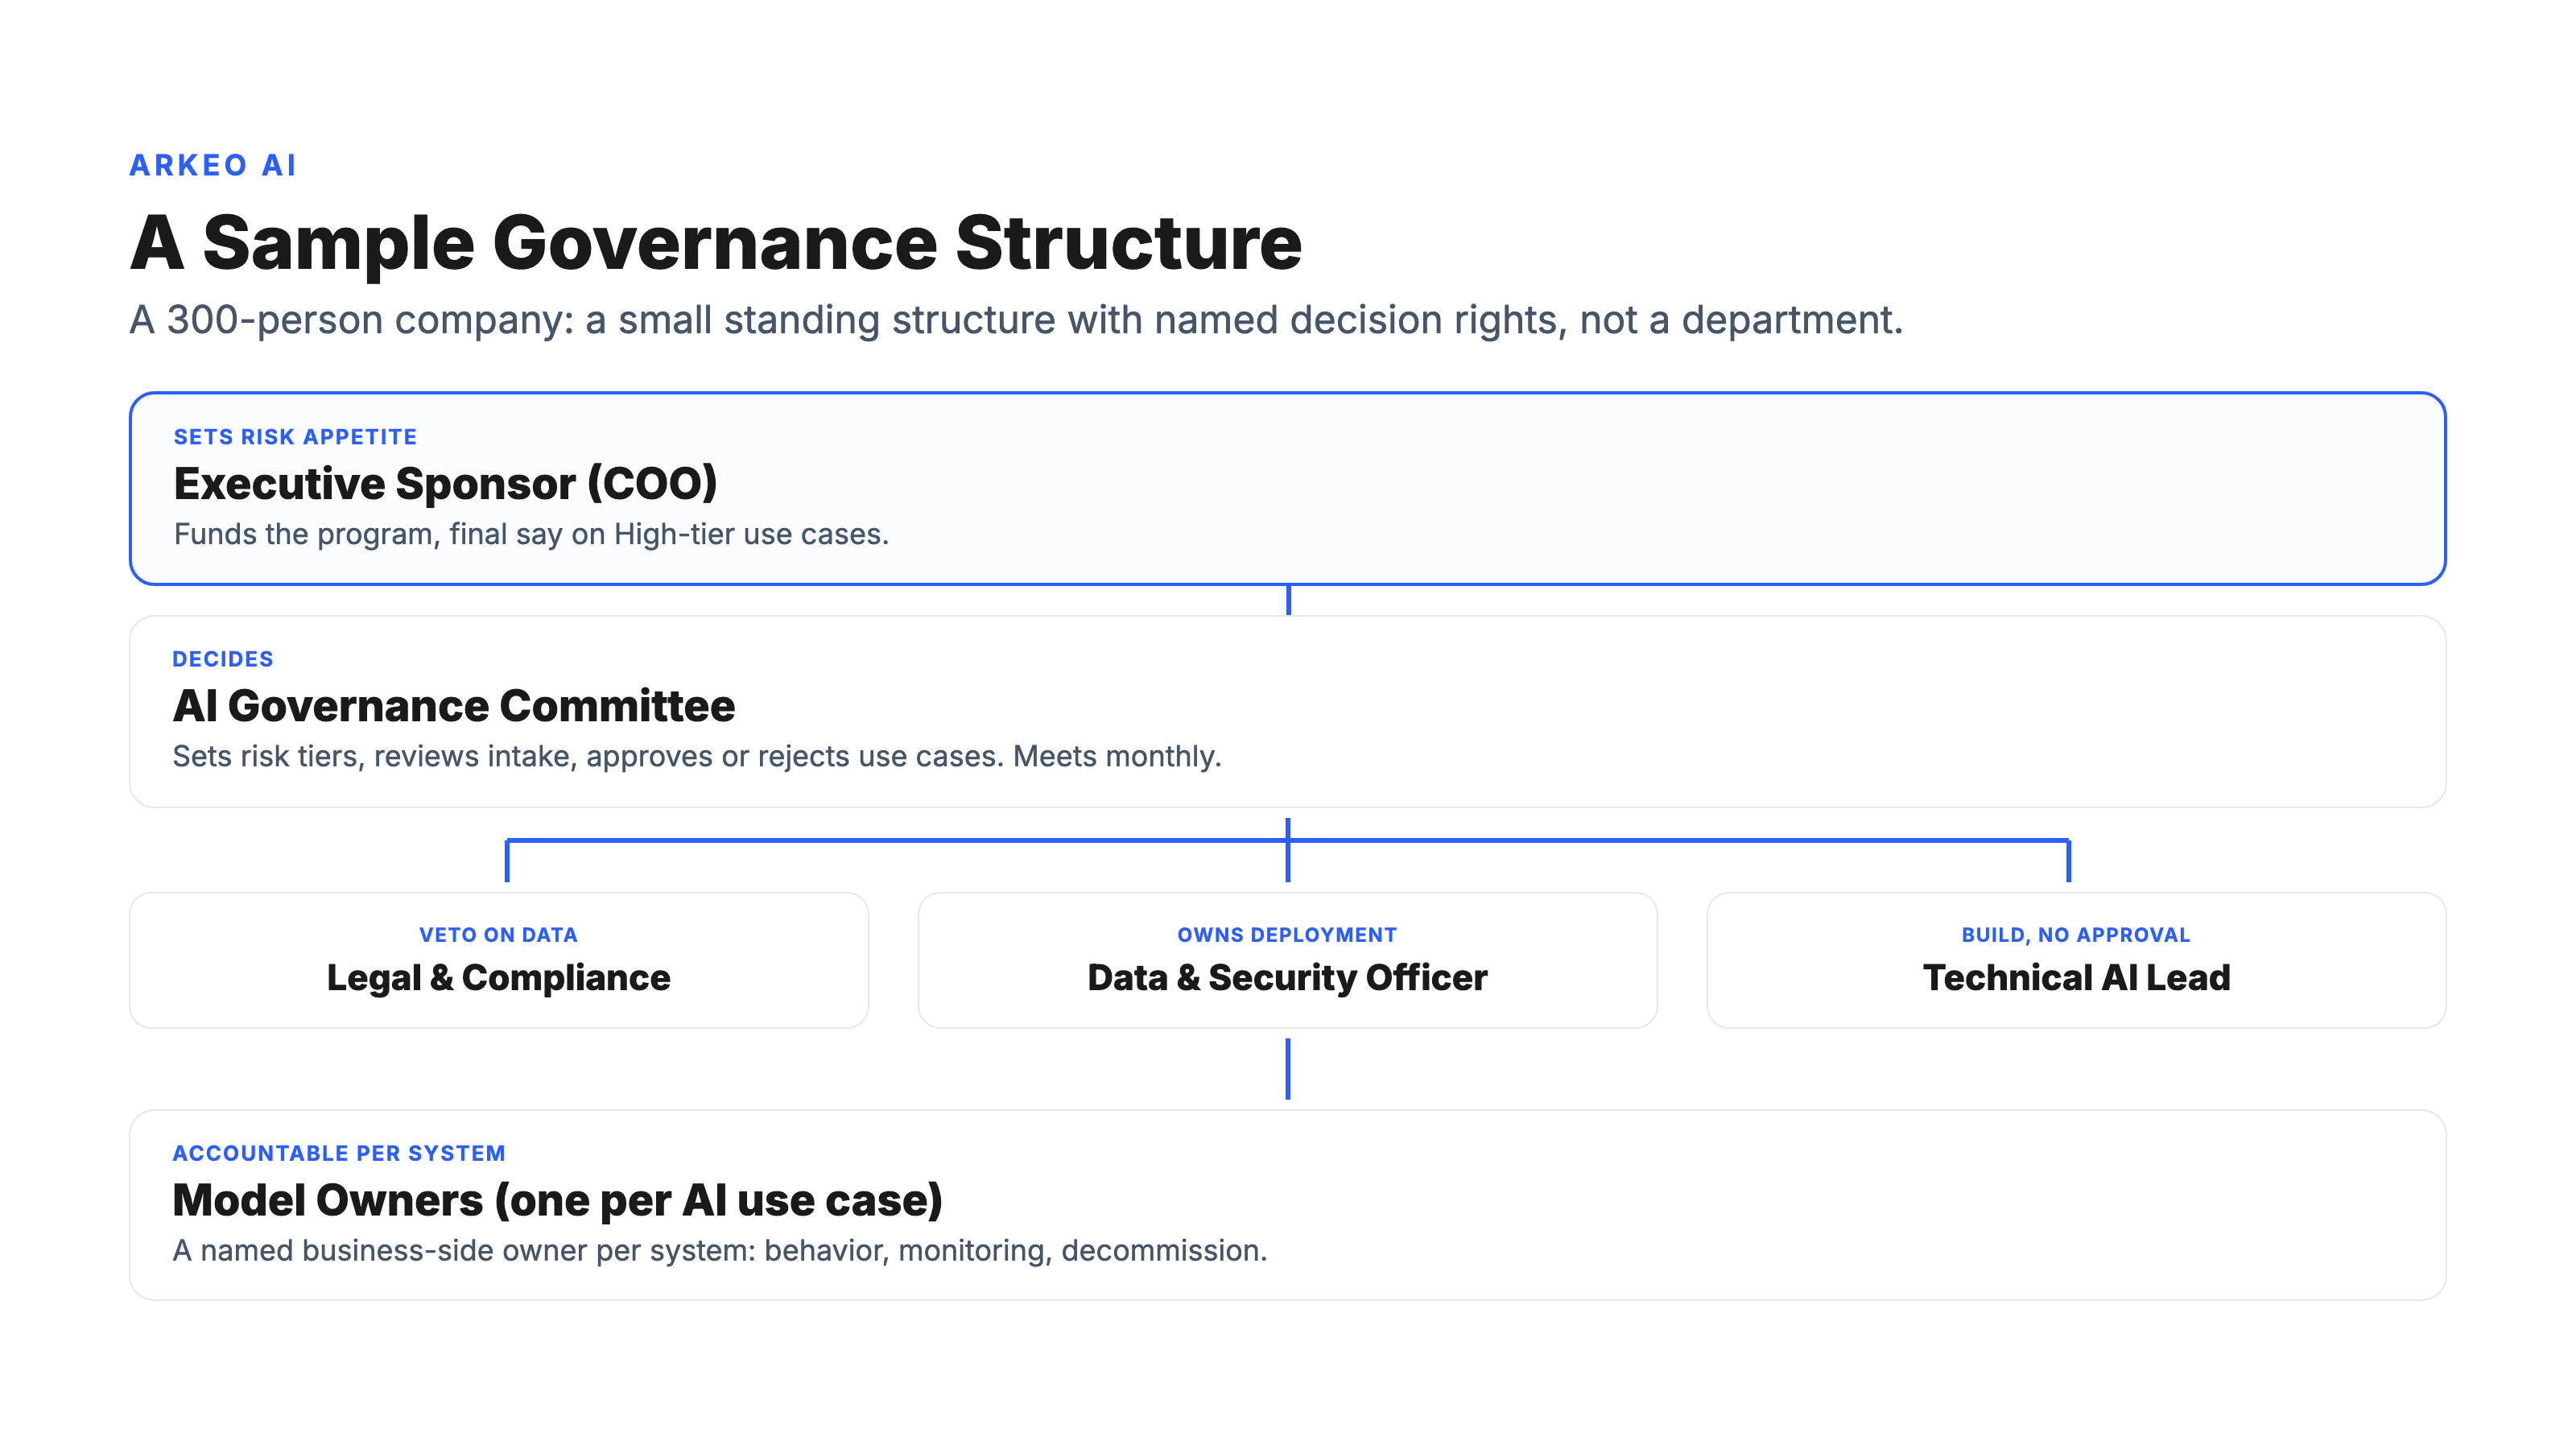
Task: Click the "VETO ON DATA" label
Action: point(498,935)
